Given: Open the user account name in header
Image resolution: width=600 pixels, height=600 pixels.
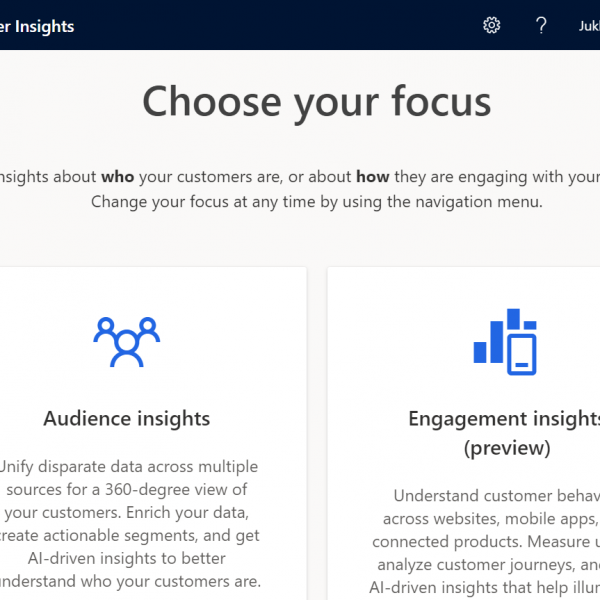Looking at the screenshot, I should tap(589, 26).
